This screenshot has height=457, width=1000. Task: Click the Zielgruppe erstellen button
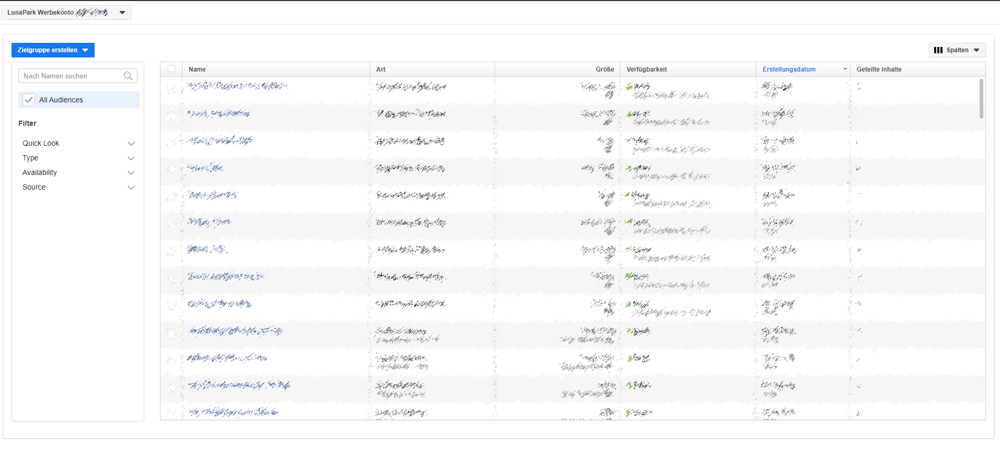pyautogui.click(x=53, y=50)
